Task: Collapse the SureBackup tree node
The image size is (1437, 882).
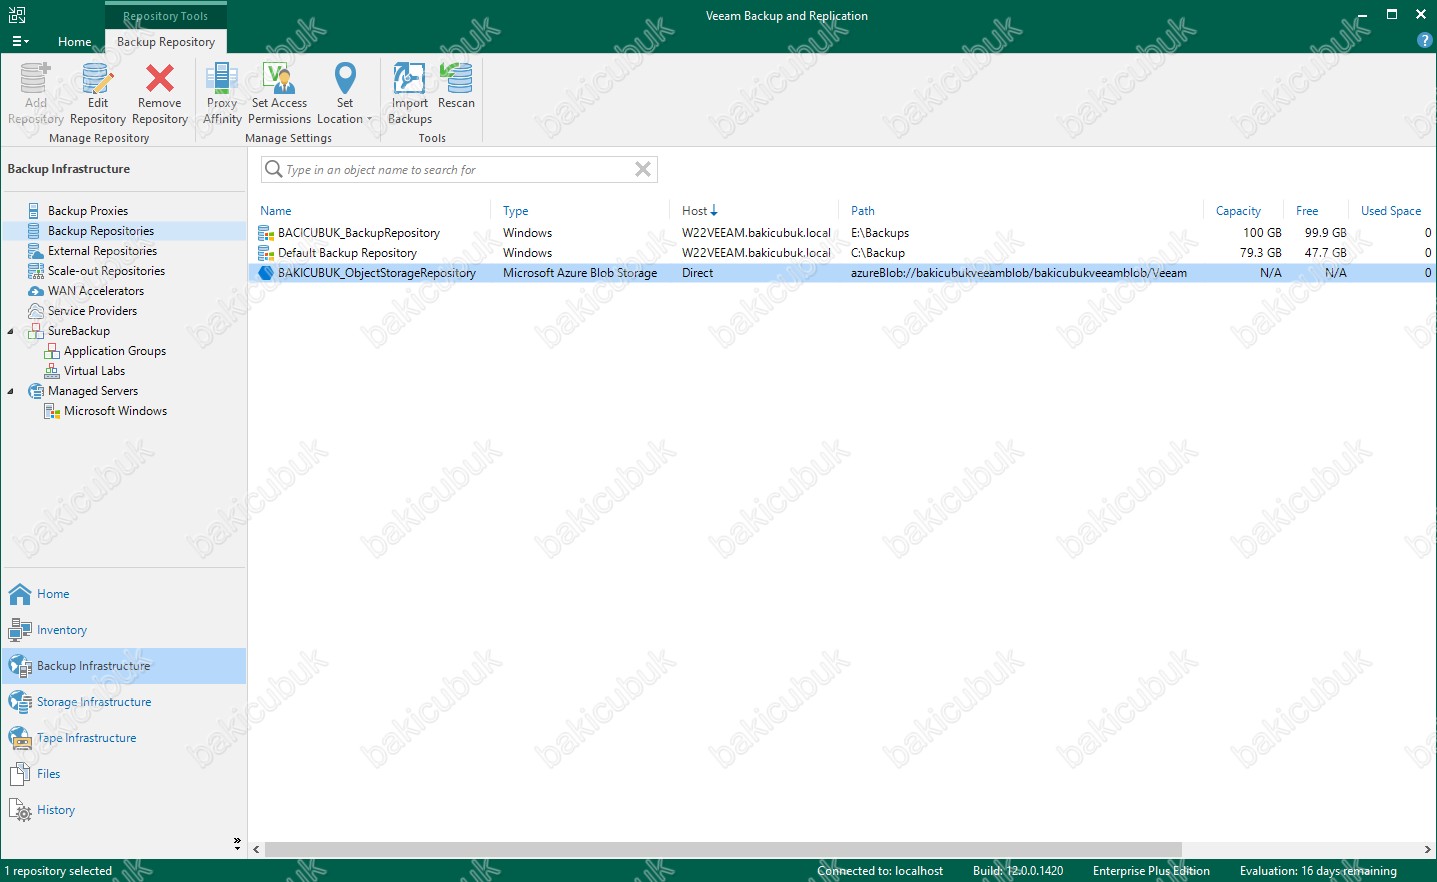Action: pos(11,331)
